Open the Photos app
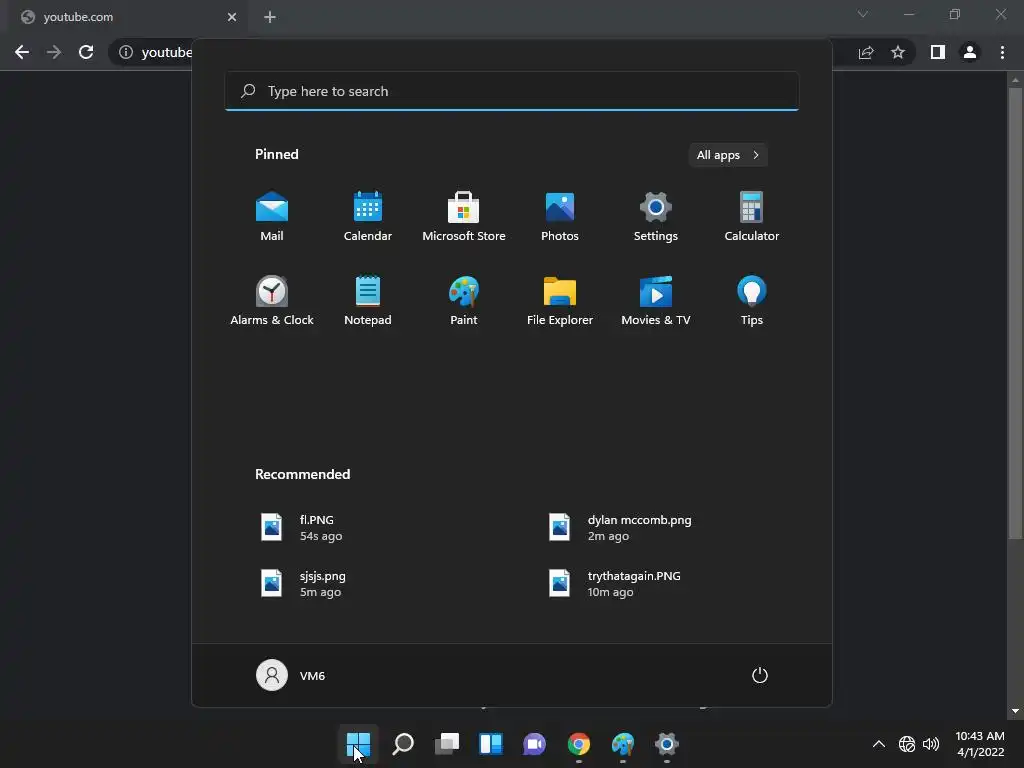Viewport: 1024px width, 768px height. coord(560,217)
